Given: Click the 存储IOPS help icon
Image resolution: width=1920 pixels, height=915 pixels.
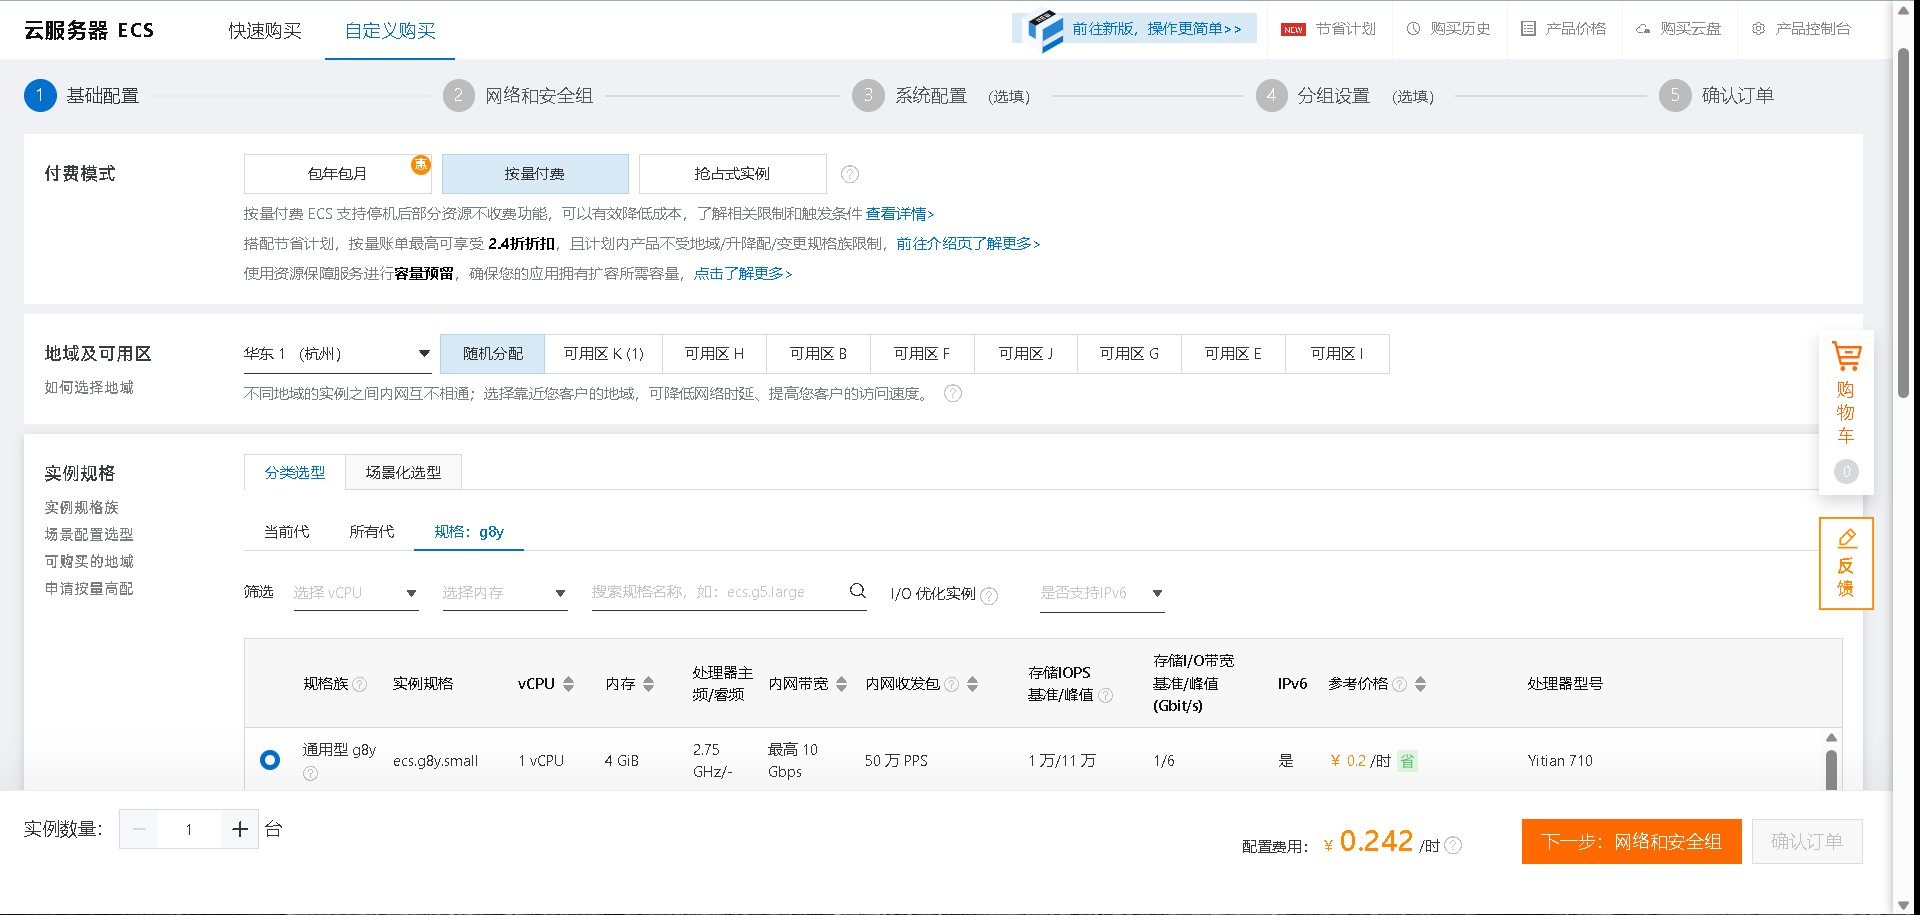Looking at the screenshot, I should coord(1105,695).
